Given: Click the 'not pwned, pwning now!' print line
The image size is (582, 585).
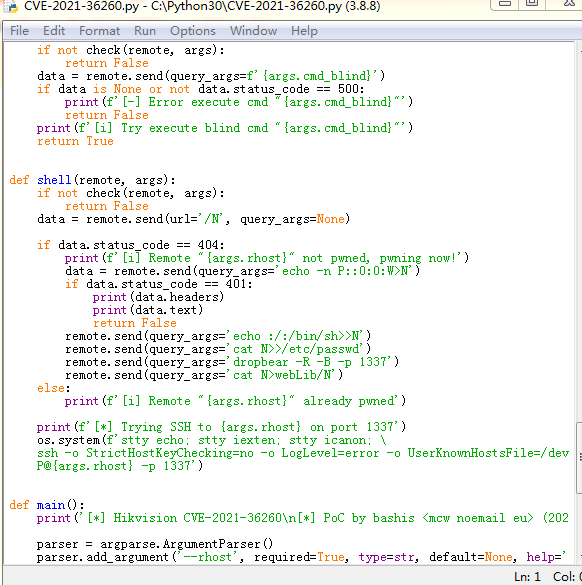Looking at the screenshot, I should 267,258.
